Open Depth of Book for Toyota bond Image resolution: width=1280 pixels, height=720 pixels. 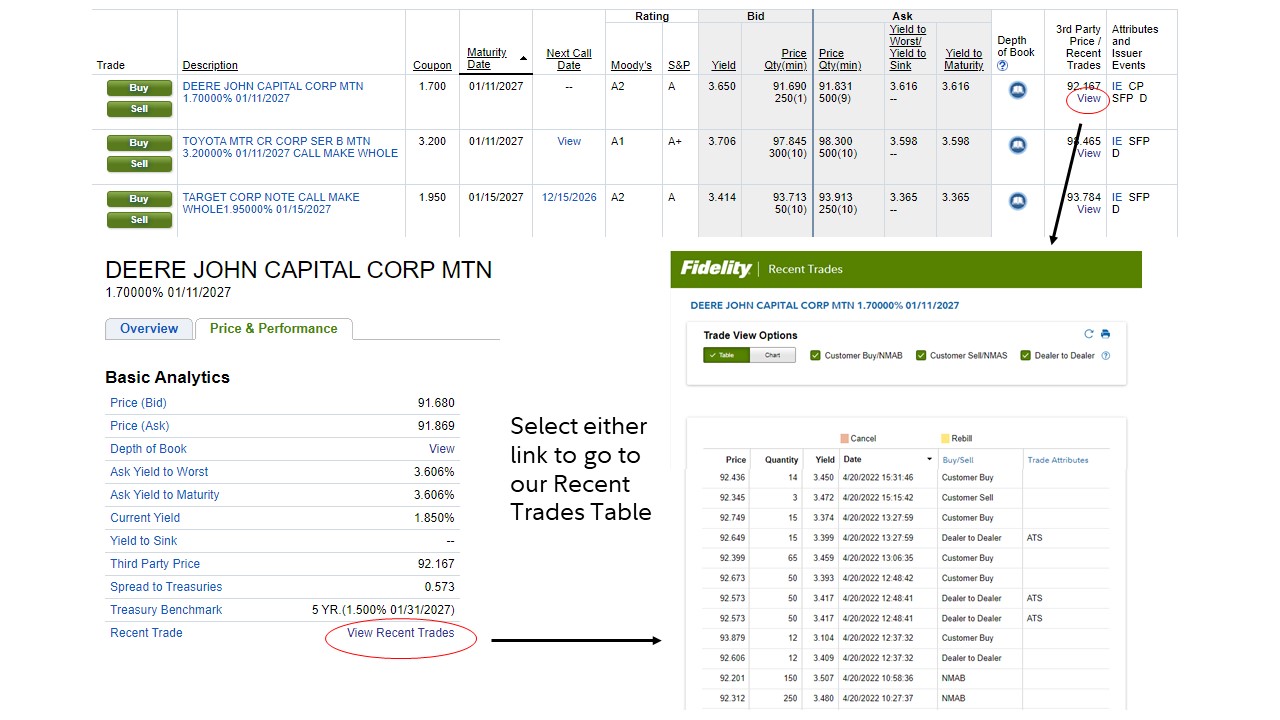point(1017,146)
